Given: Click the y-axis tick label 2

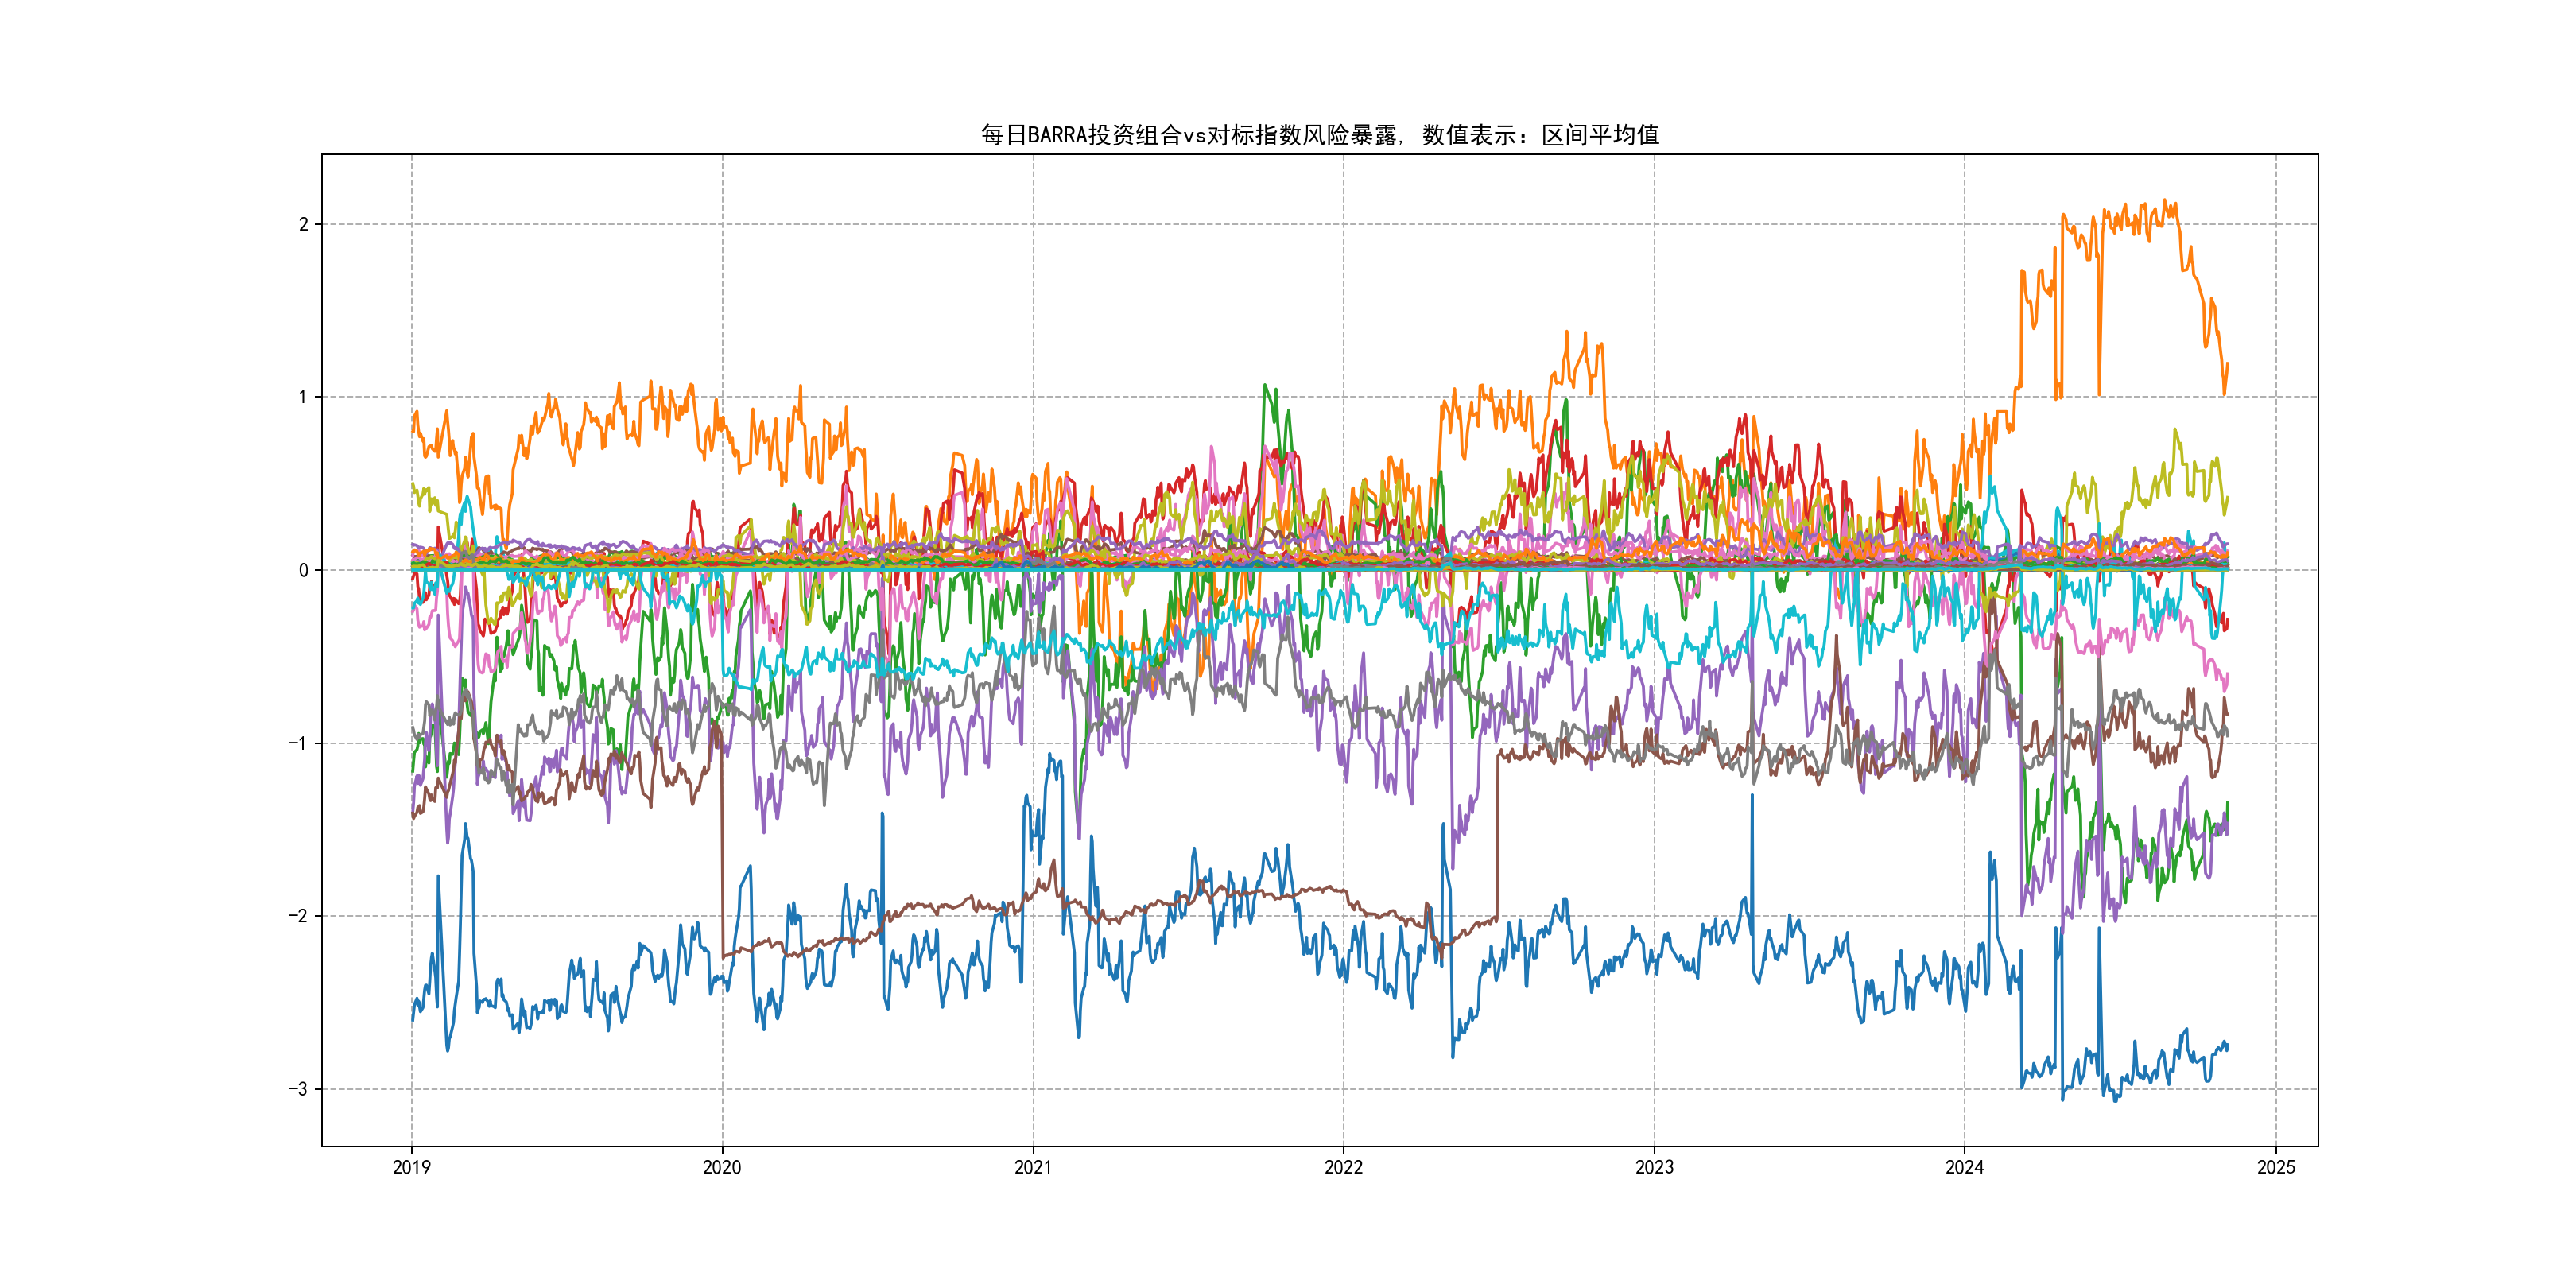Looking at the screenshot, I should pyautogui.click(x=303, y=224).
